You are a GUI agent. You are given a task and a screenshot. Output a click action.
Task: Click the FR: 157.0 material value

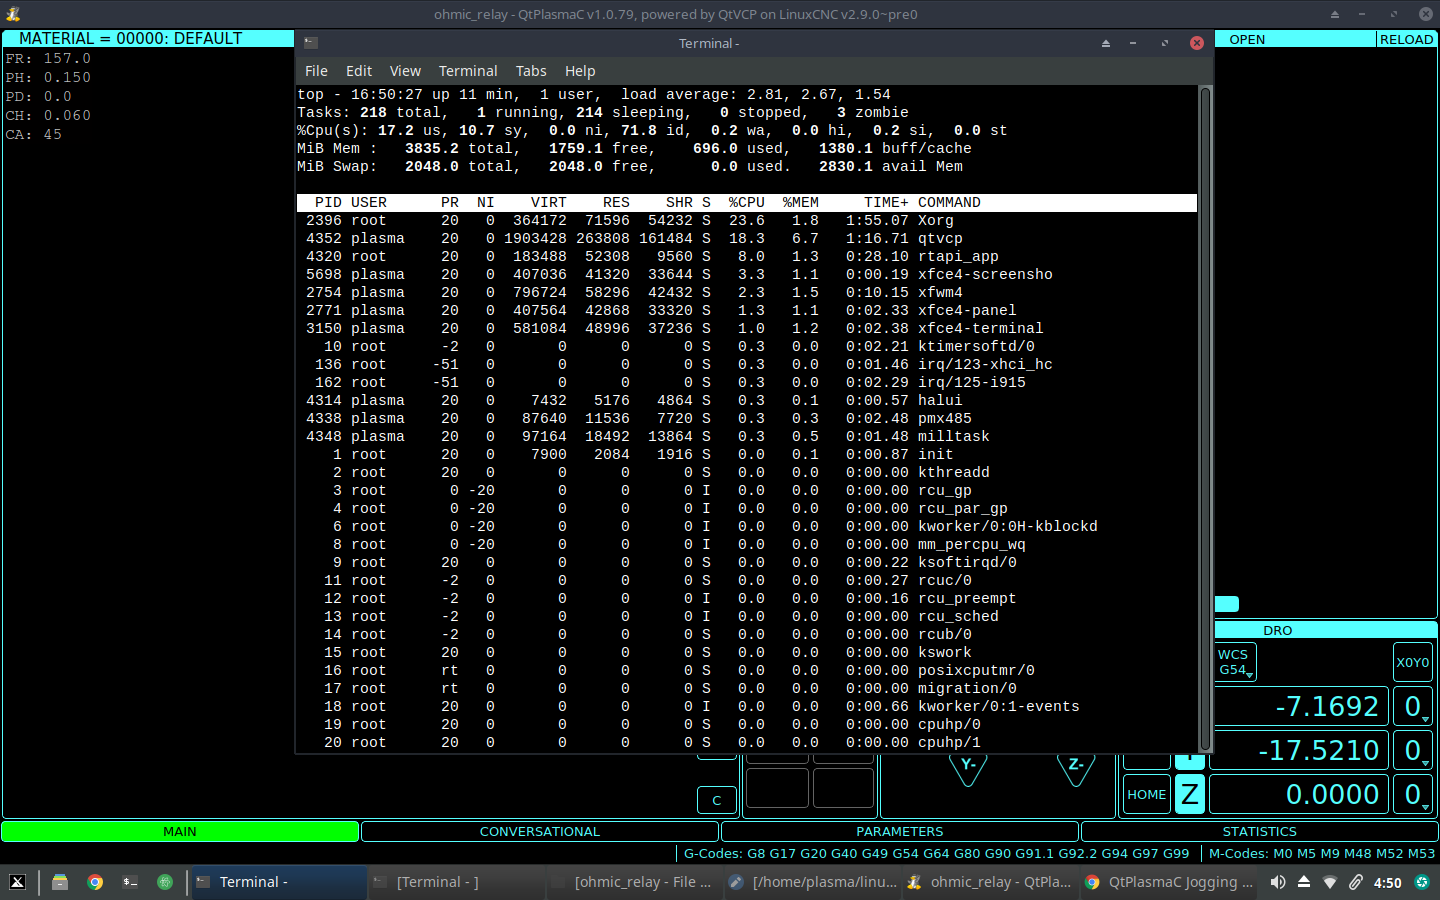click(x=48, y=58)
